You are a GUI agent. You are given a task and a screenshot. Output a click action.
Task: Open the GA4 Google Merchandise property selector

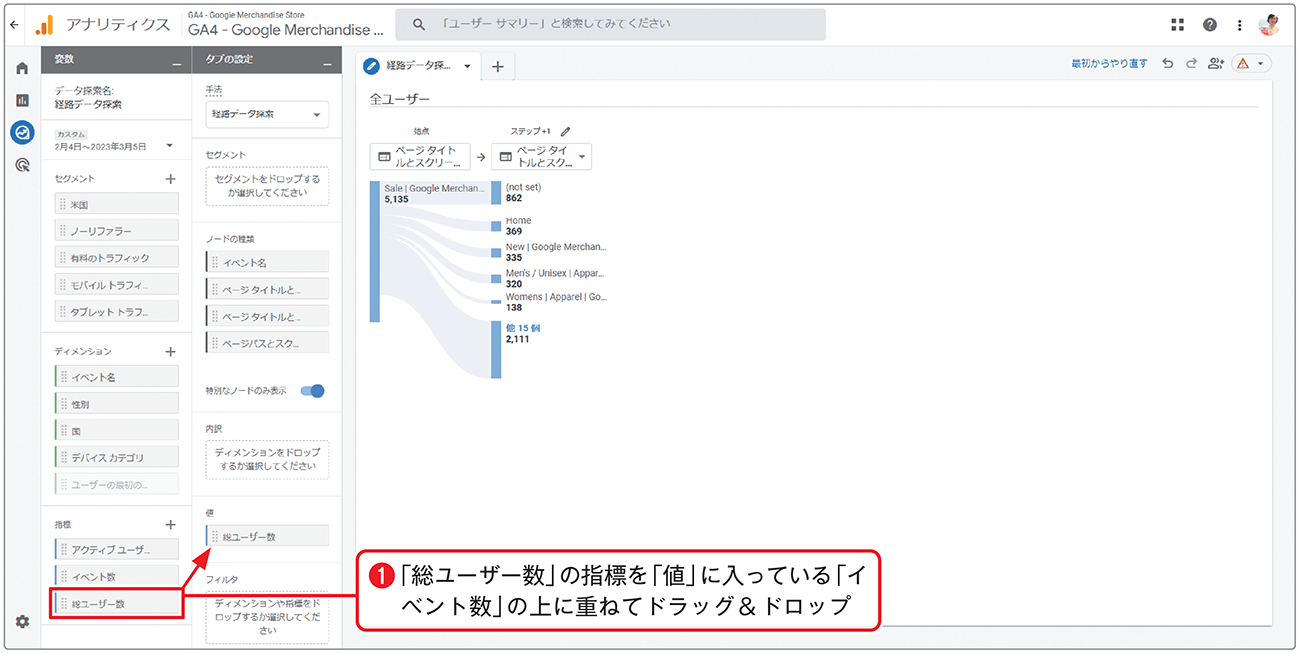coord(285,25)
